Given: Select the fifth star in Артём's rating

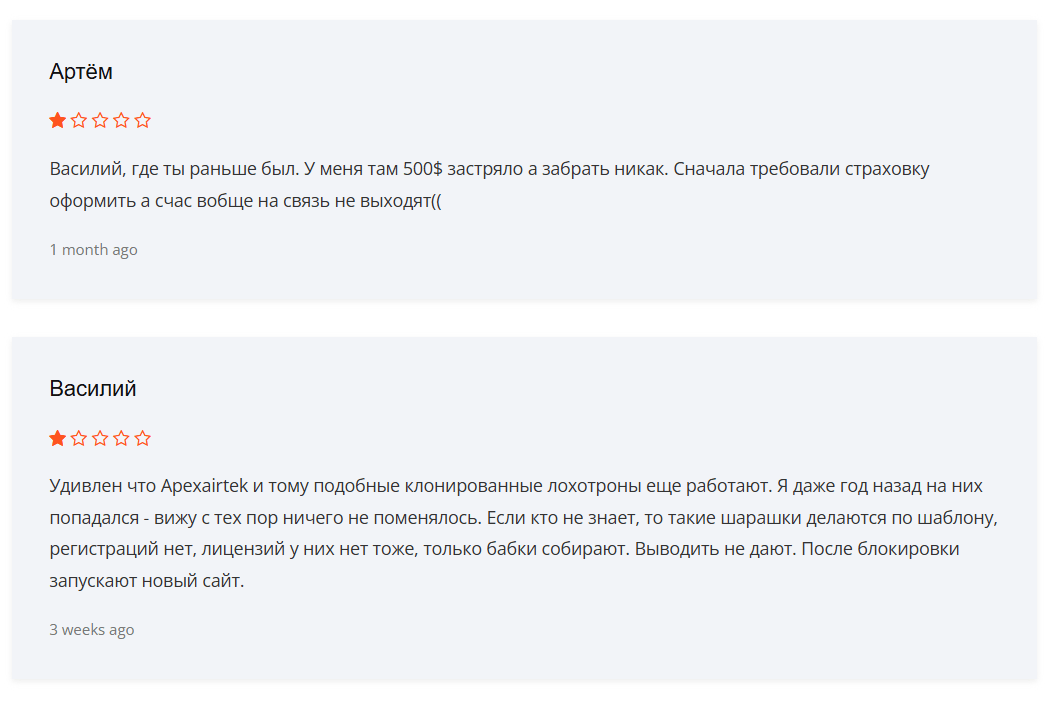Looking at the screenshot, I should tap(143, 121).
